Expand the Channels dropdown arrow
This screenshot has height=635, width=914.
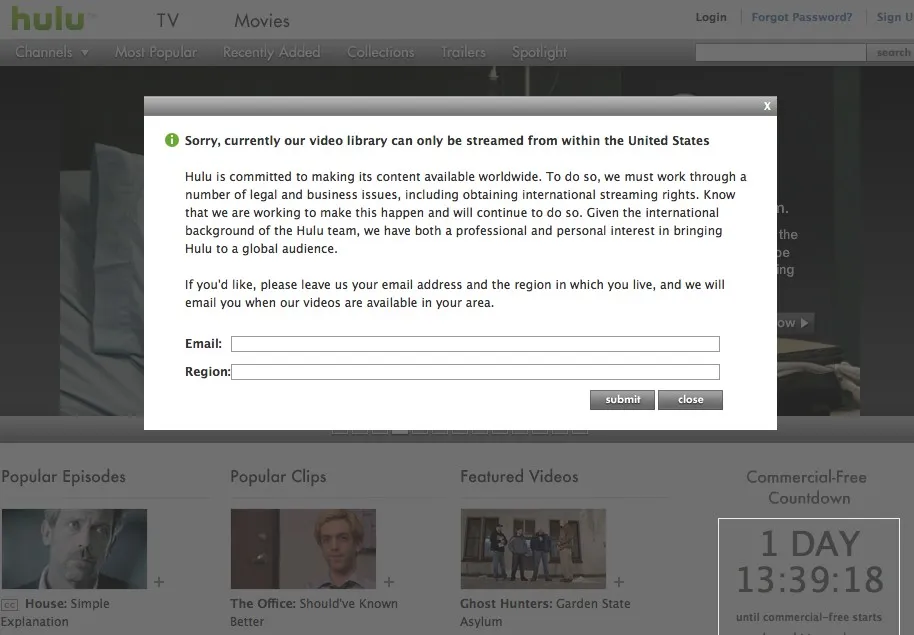pyautogui.click(x=85, y=52)
